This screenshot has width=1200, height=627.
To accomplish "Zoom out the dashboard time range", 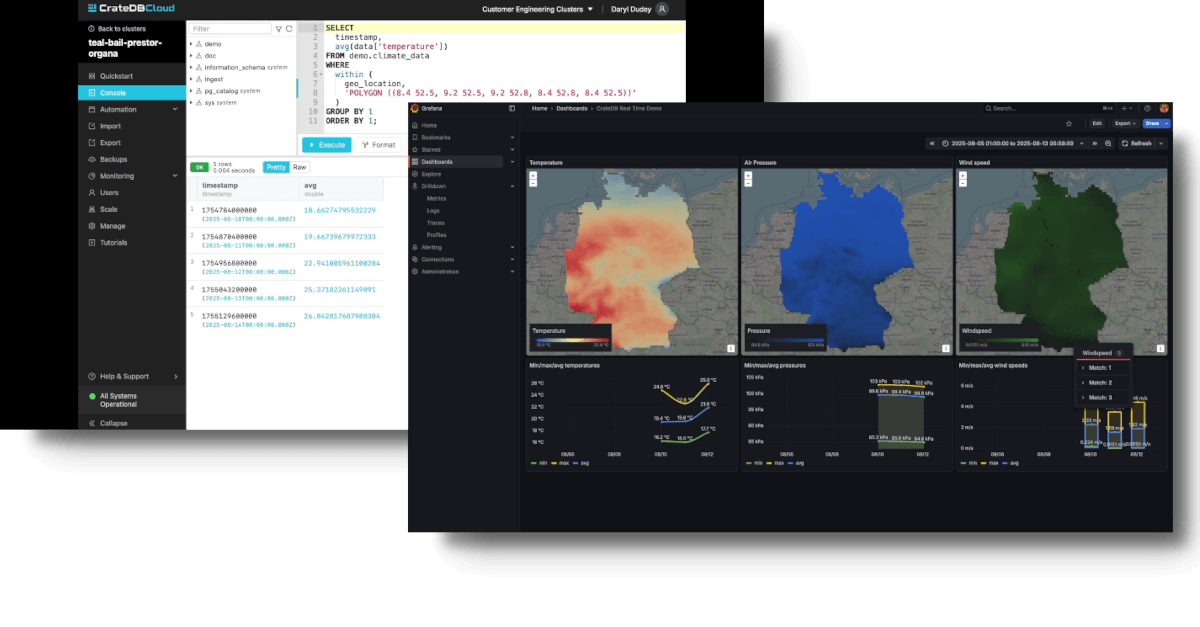I will pyautogui.click(x=1108, y=143).
